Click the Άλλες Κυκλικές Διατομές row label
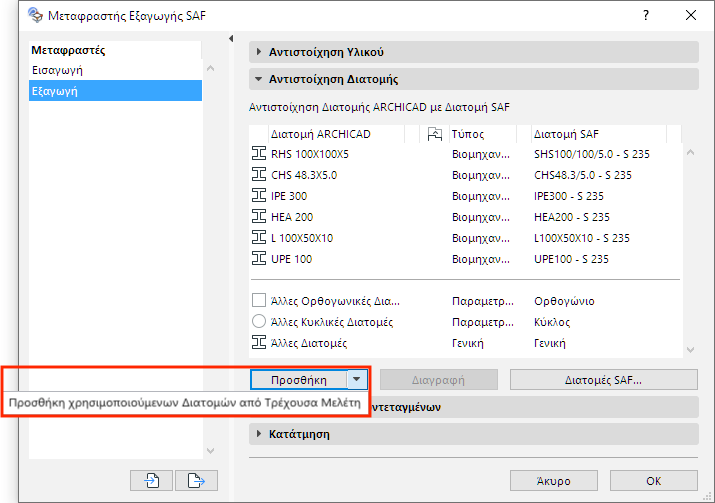This screenshot has height=503, width=715. [332, 322]
